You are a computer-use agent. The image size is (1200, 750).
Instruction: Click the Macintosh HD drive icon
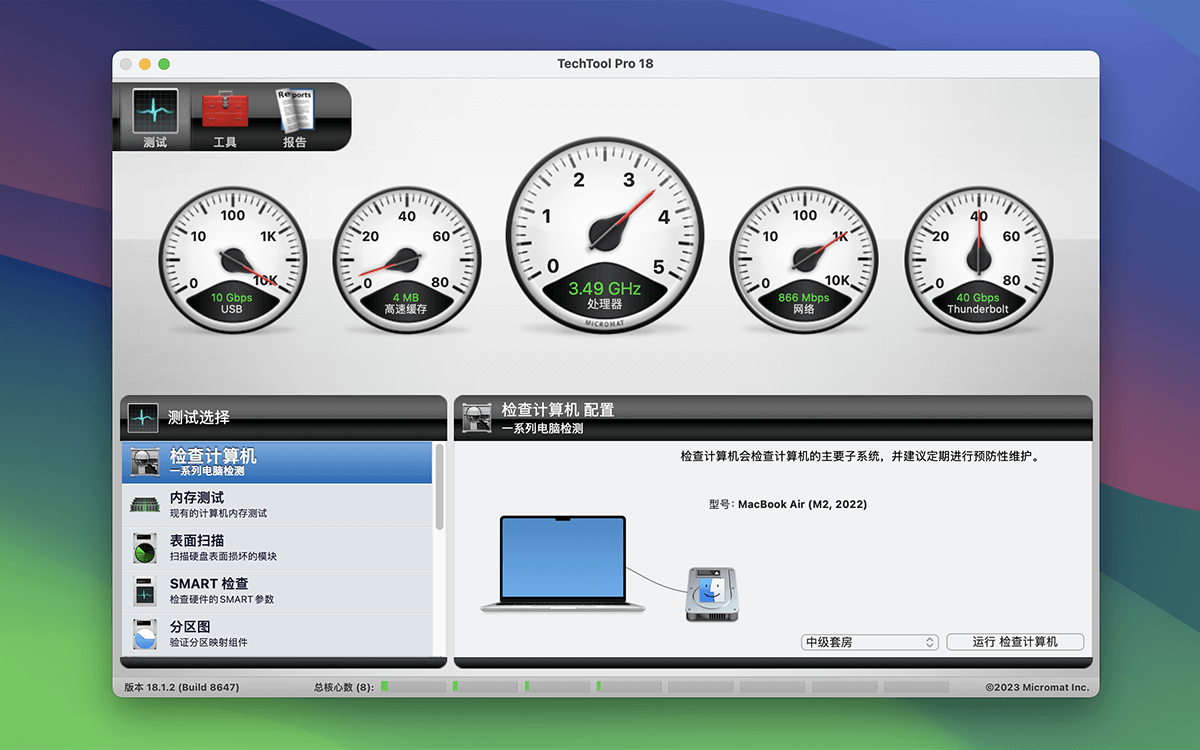(711, 594)
